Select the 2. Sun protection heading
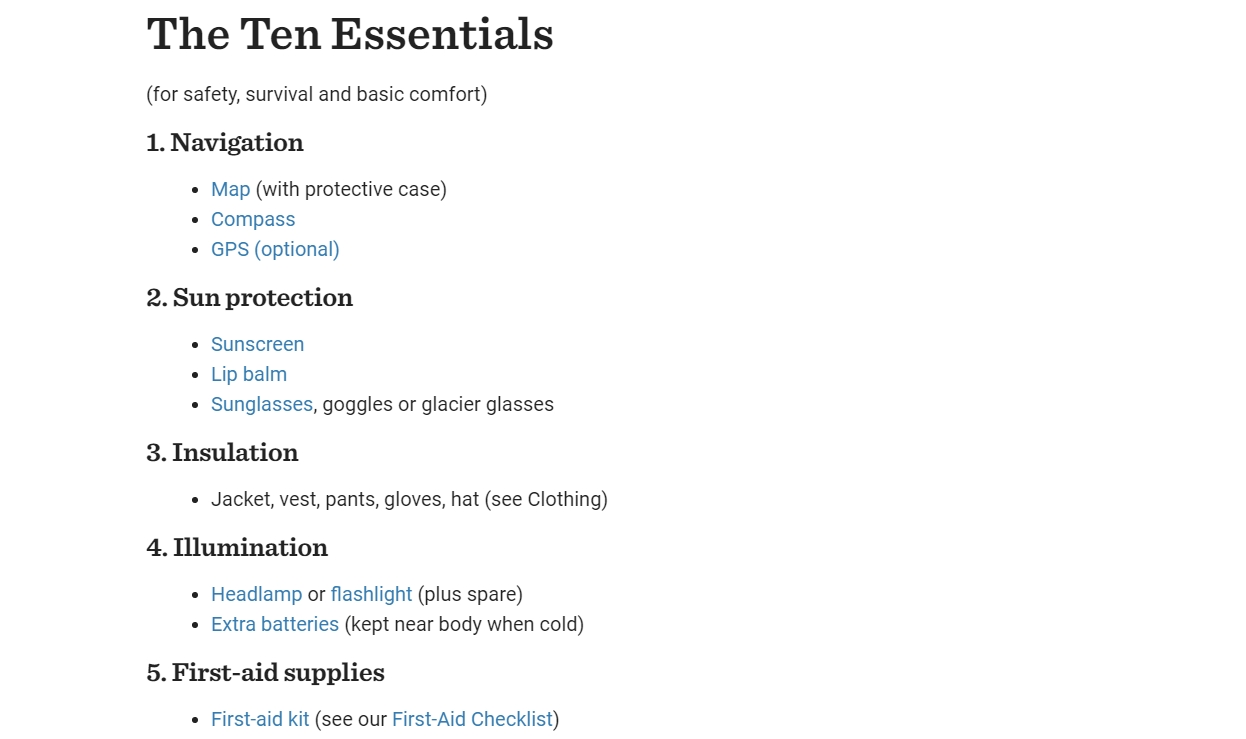 (250, 297)
